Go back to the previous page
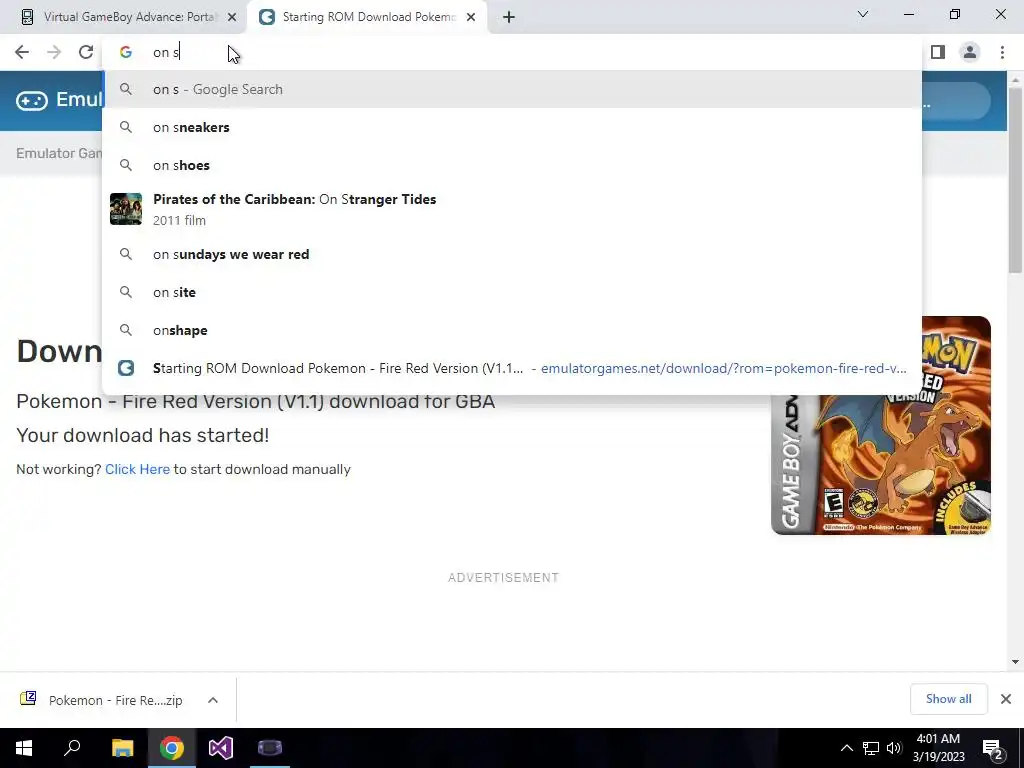Viewport: 1024px width, 768px height. pos(22,52)
